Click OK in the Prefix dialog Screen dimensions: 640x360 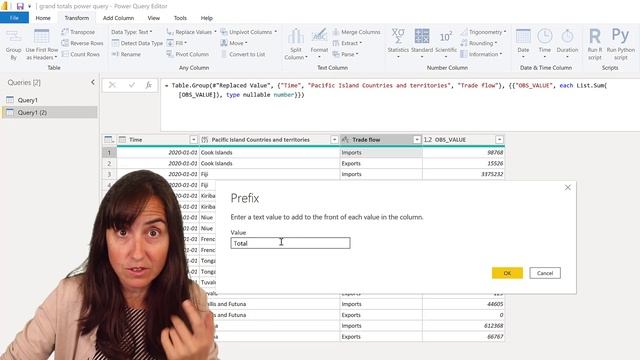(x=507, y=273)
